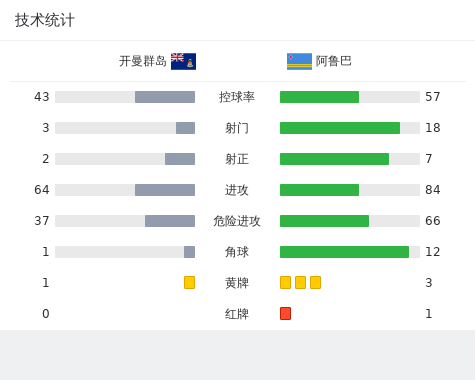Click Aruba's second yellow card icon
This screenshot has width=475, height=380.
(300, 282)
